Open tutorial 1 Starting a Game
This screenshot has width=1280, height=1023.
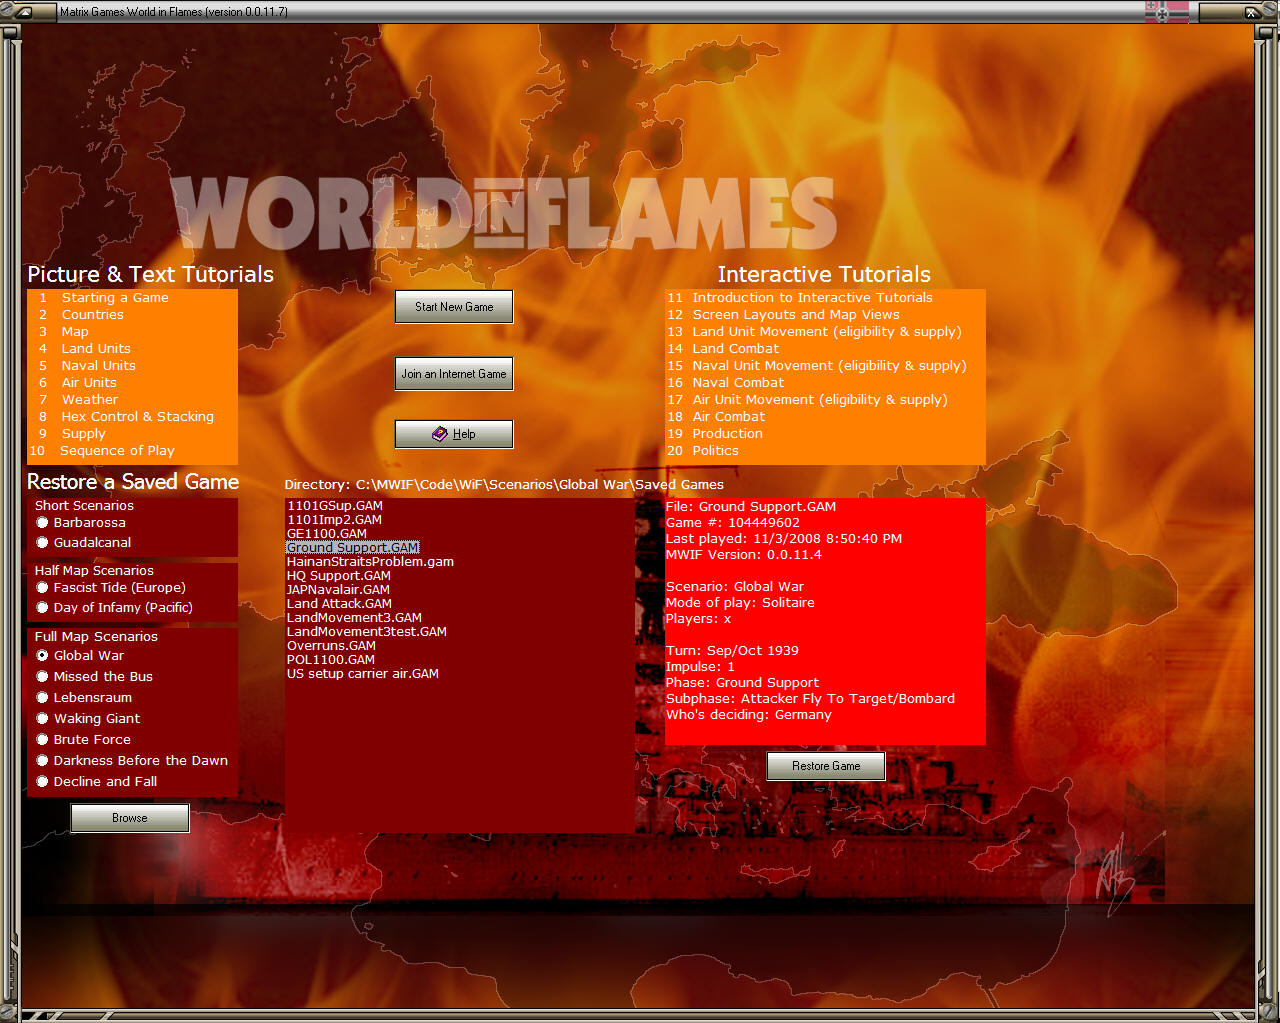click(132, 298)
